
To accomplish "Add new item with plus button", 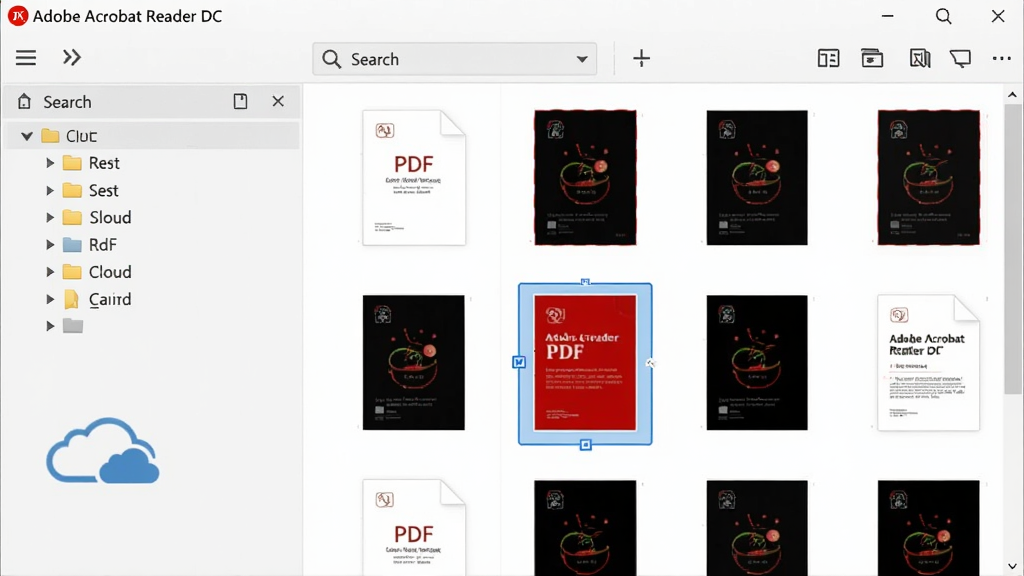I will click(641, 58).
